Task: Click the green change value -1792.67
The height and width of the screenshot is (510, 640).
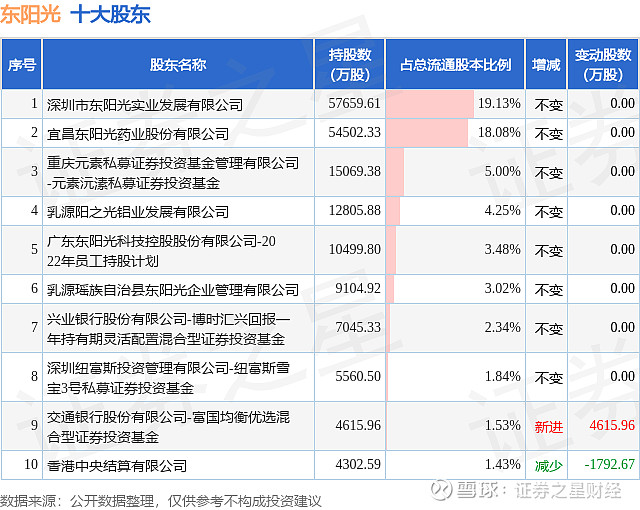Action: [x=609, y=464]
